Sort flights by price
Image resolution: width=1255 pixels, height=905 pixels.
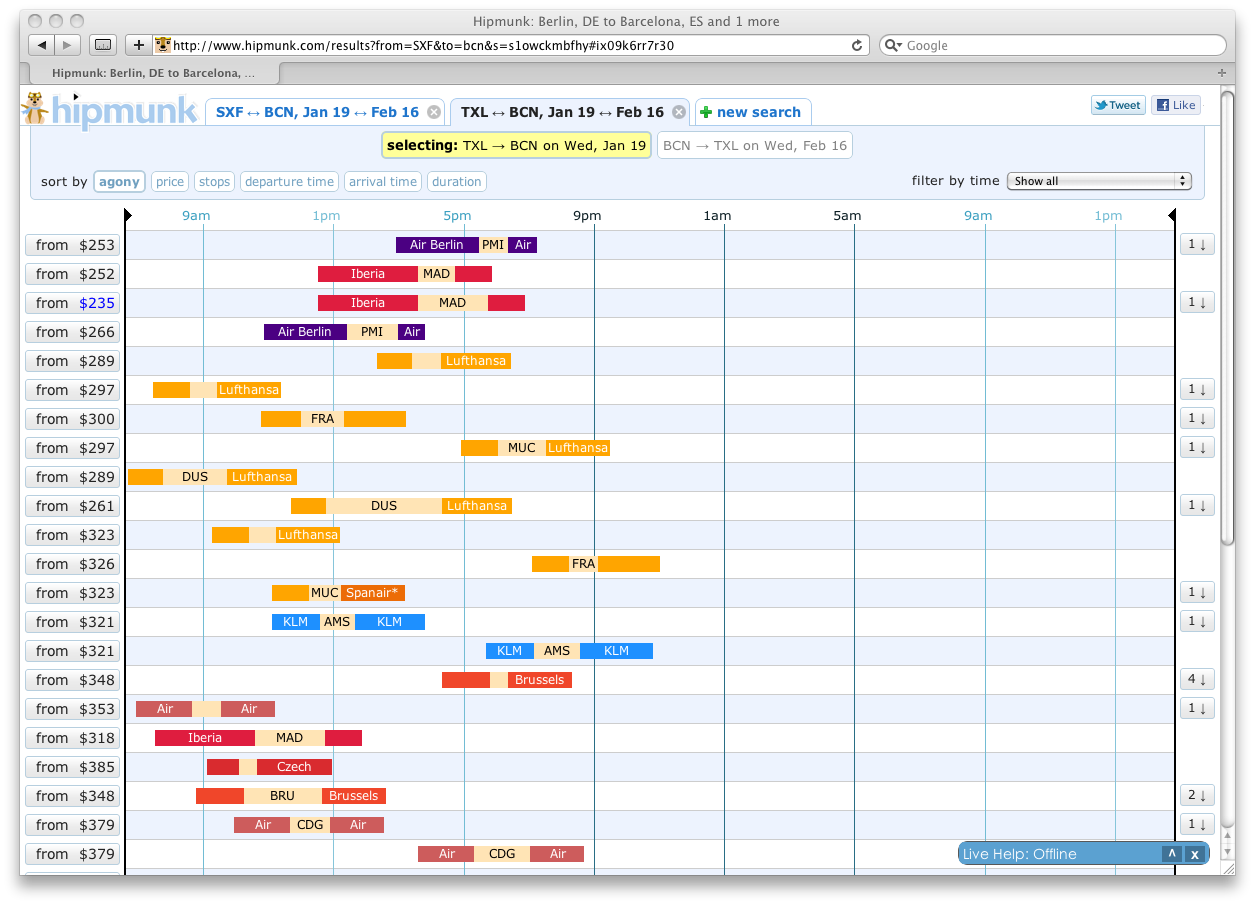(170, 182)
